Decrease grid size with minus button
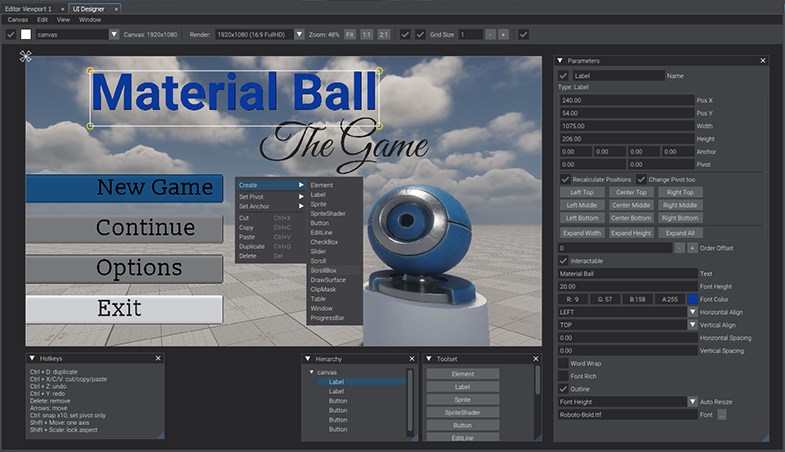This screenshot has width=785, height=452. [490, 35]
